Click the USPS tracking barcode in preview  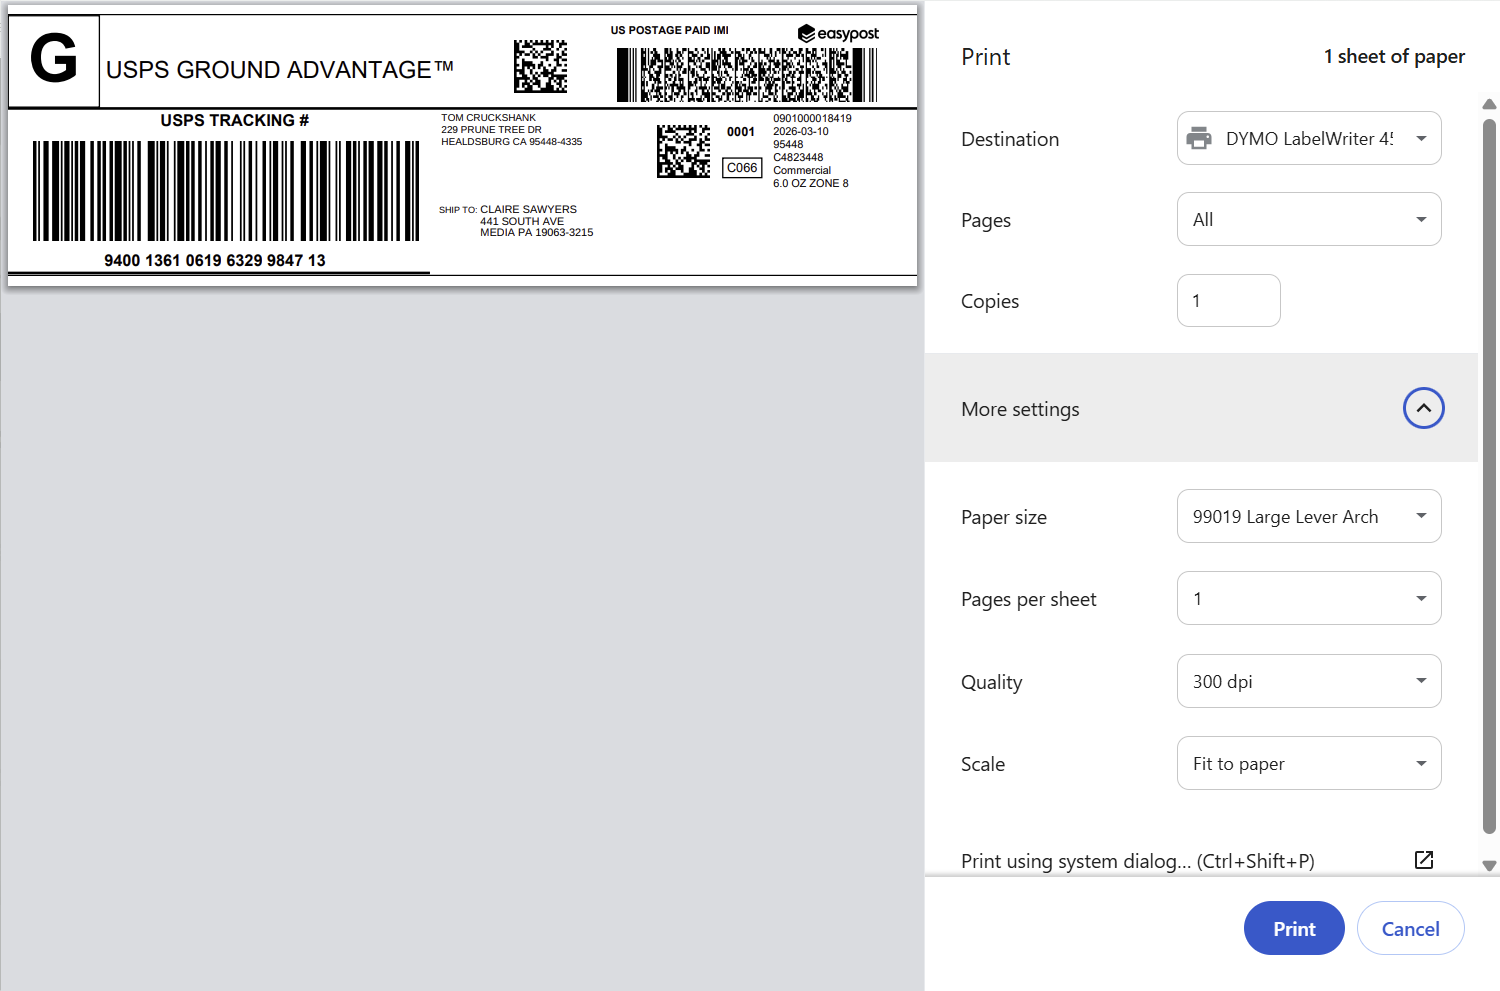pos(226,191)
